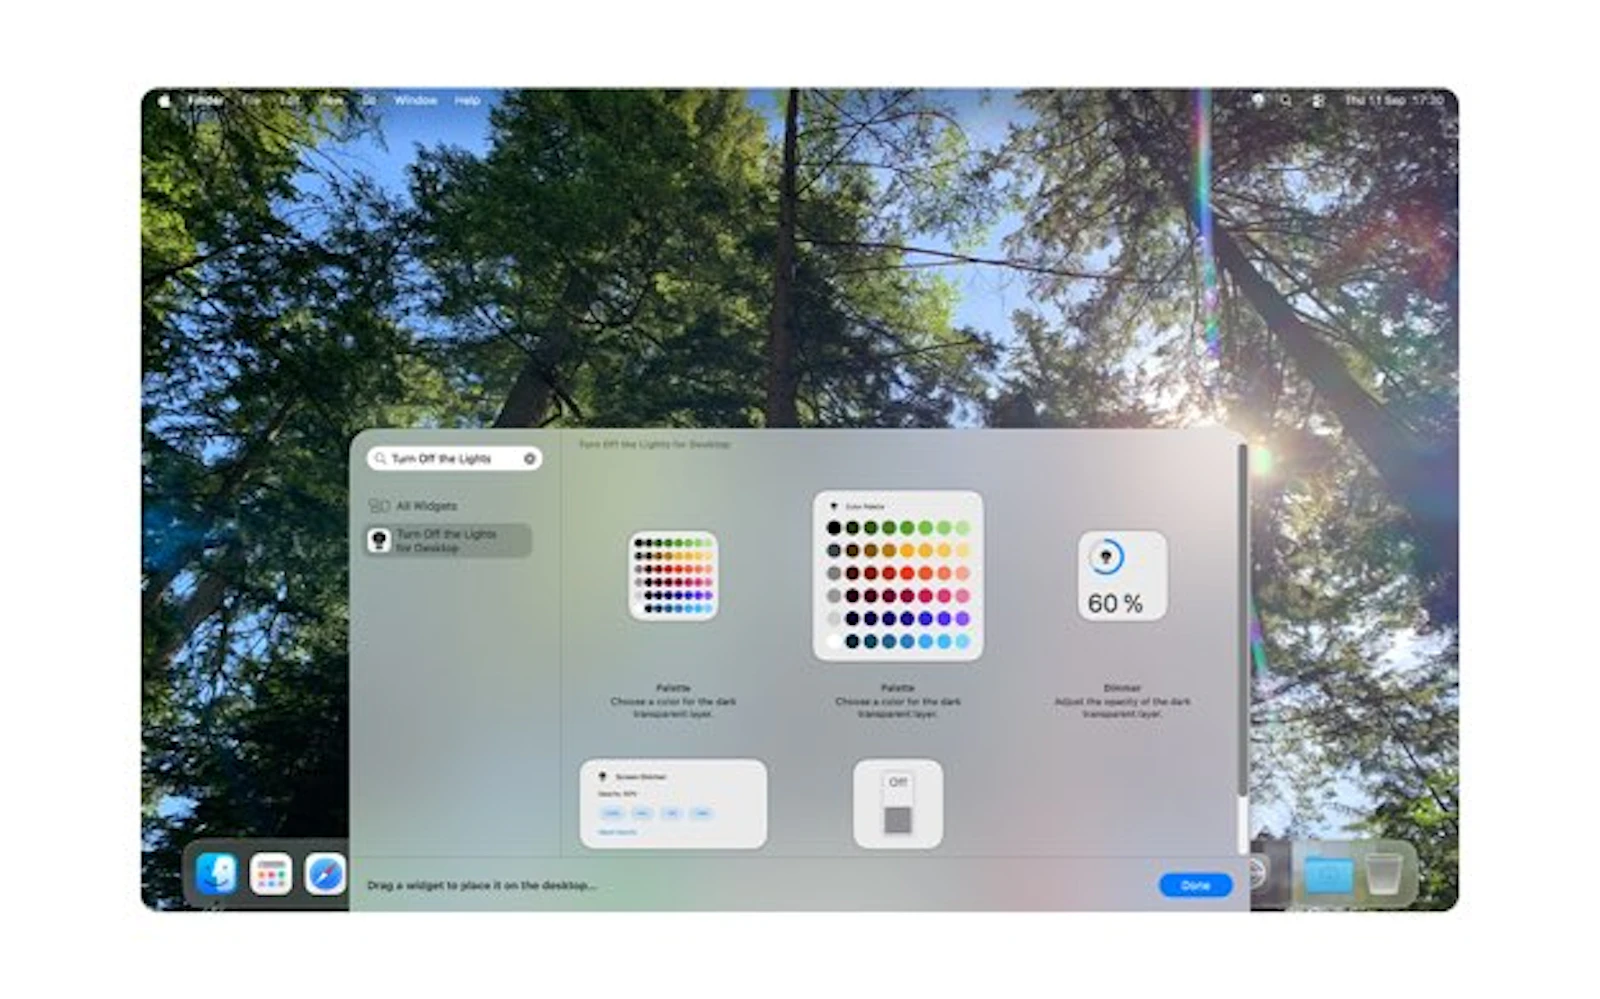The height and width of the screenshot is (999, 1600).
Task: Click the date and time in menu bar
Action: [x=1394, y=101]
